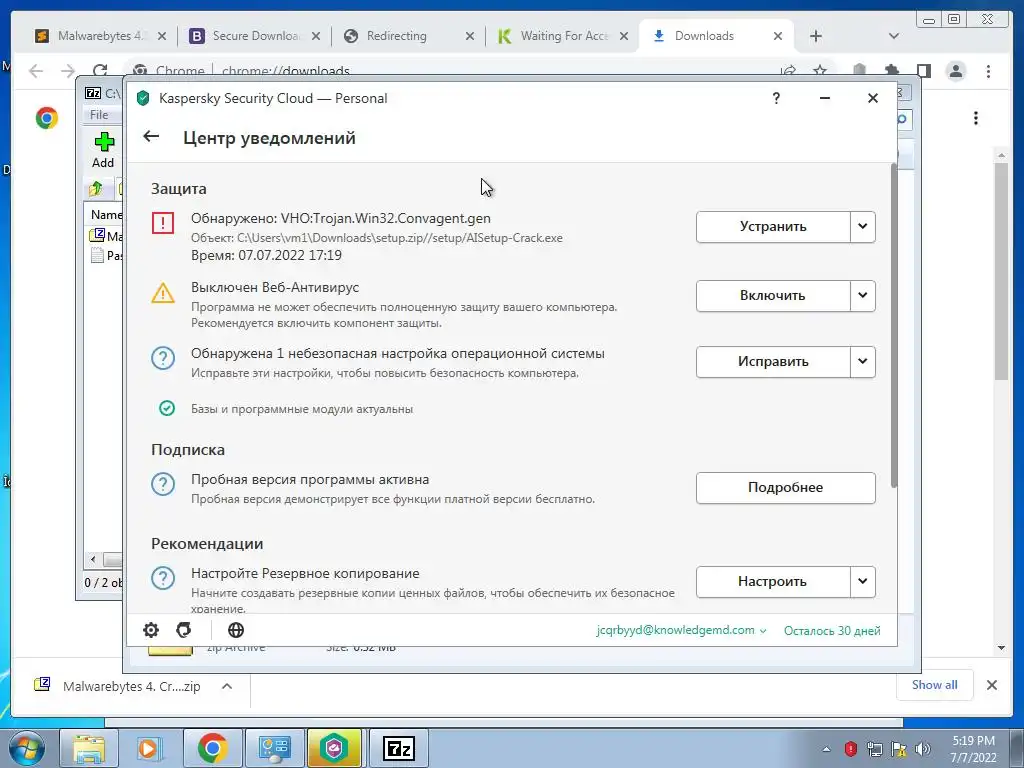Click Исправить for unsafe OS setting

point(773,362)
